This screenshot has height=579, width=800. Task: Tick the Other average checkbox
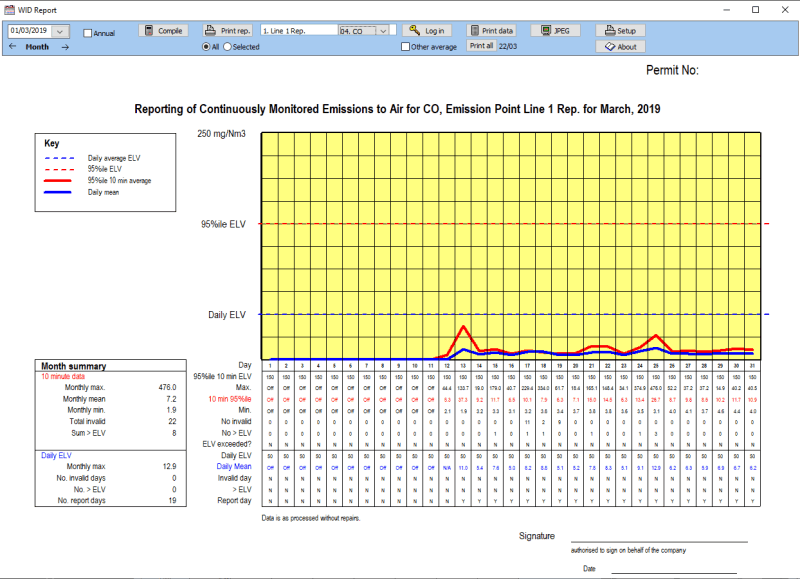point(405,47)
